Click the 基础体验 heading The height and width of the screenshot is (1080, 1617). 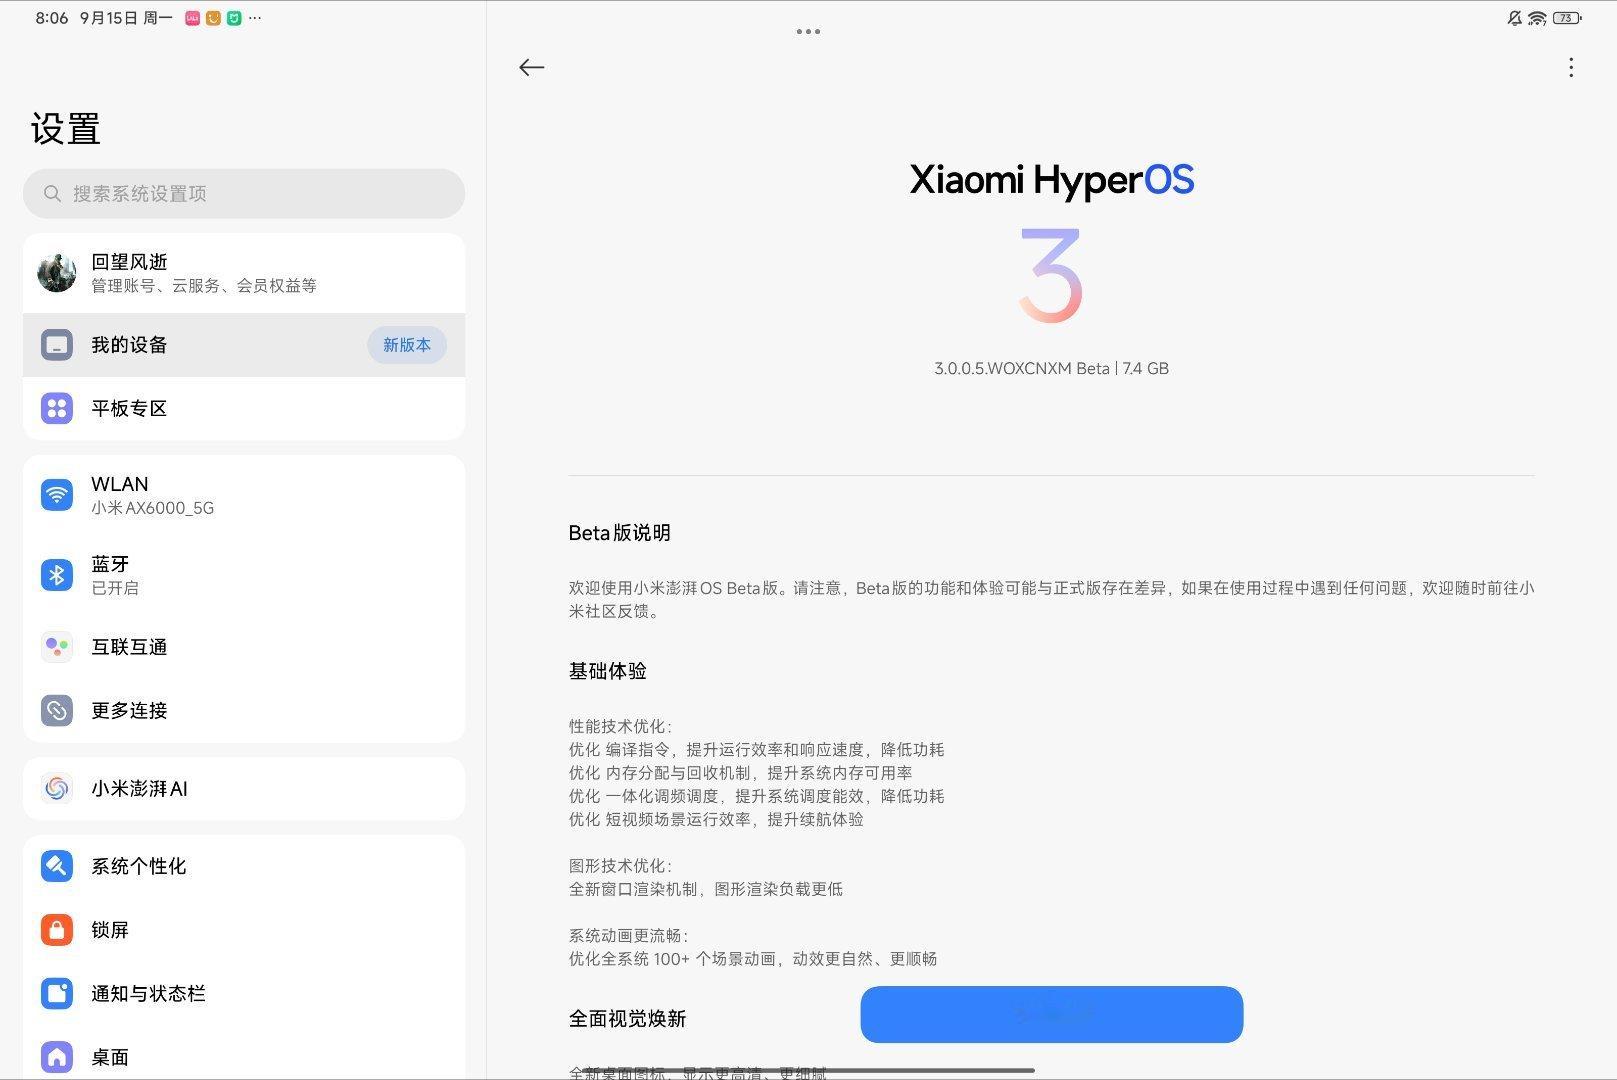point(607,671)
